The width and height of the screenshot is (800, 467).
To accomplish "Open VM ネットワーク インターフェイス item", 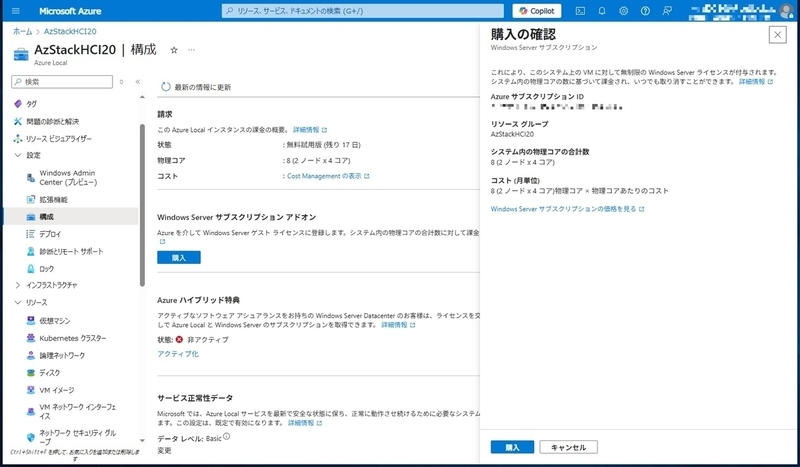I will 77,411.
